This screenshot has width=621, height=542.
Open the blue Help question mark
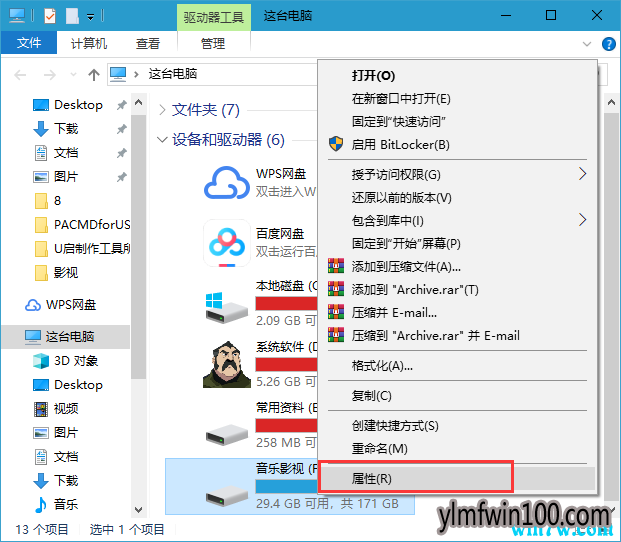[x=608, y=44]
